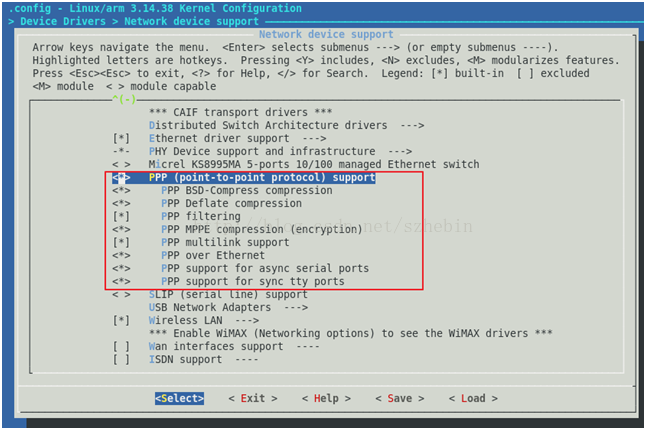Select Micrel KS8995MA 5-ports Ethernet switch entry
Image resolution: width=646 pixels, height=430 pixels.
tap(314, 164)
